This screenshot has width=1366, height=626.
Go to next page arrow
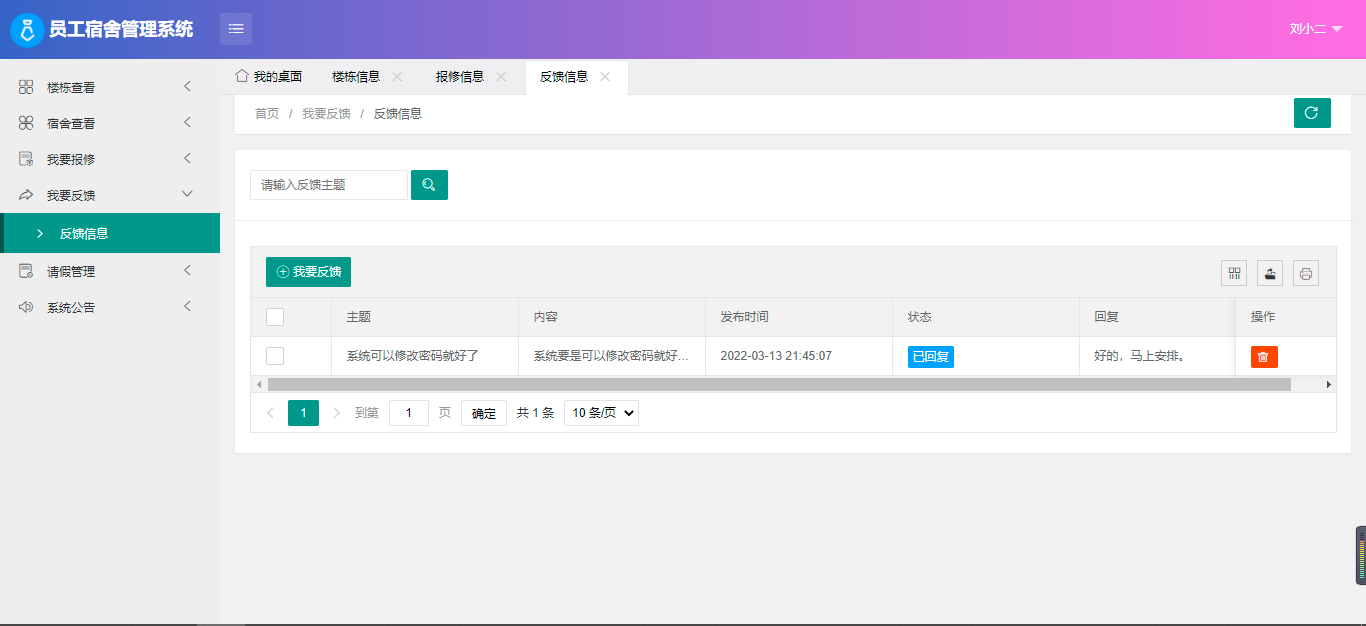336,413
